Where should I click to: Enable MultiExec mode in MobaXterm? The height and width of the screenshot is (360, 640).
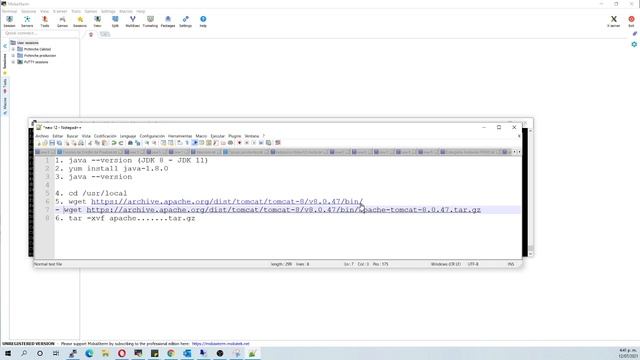[x=132, y=21]
